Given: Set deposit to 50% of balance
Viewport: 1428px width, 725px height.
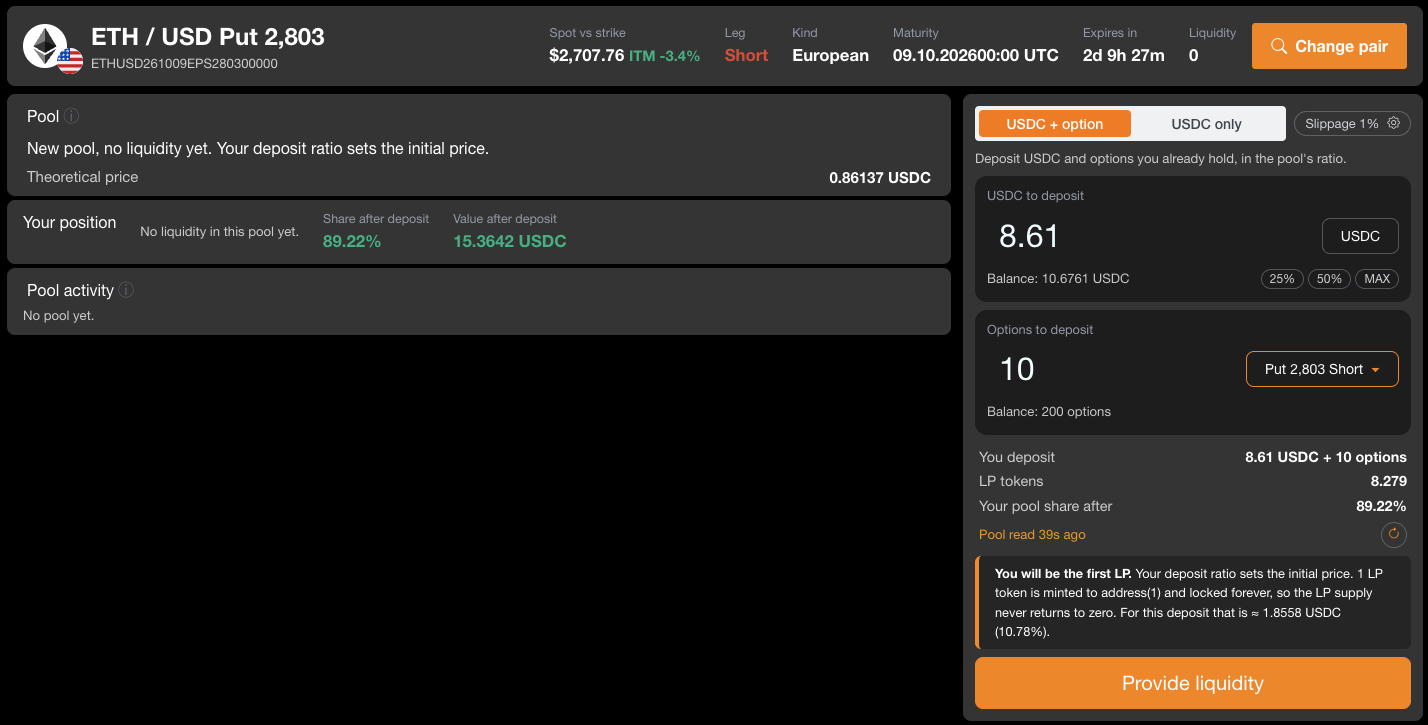Looking at the screenshot, I should (x=1329, y=279).
